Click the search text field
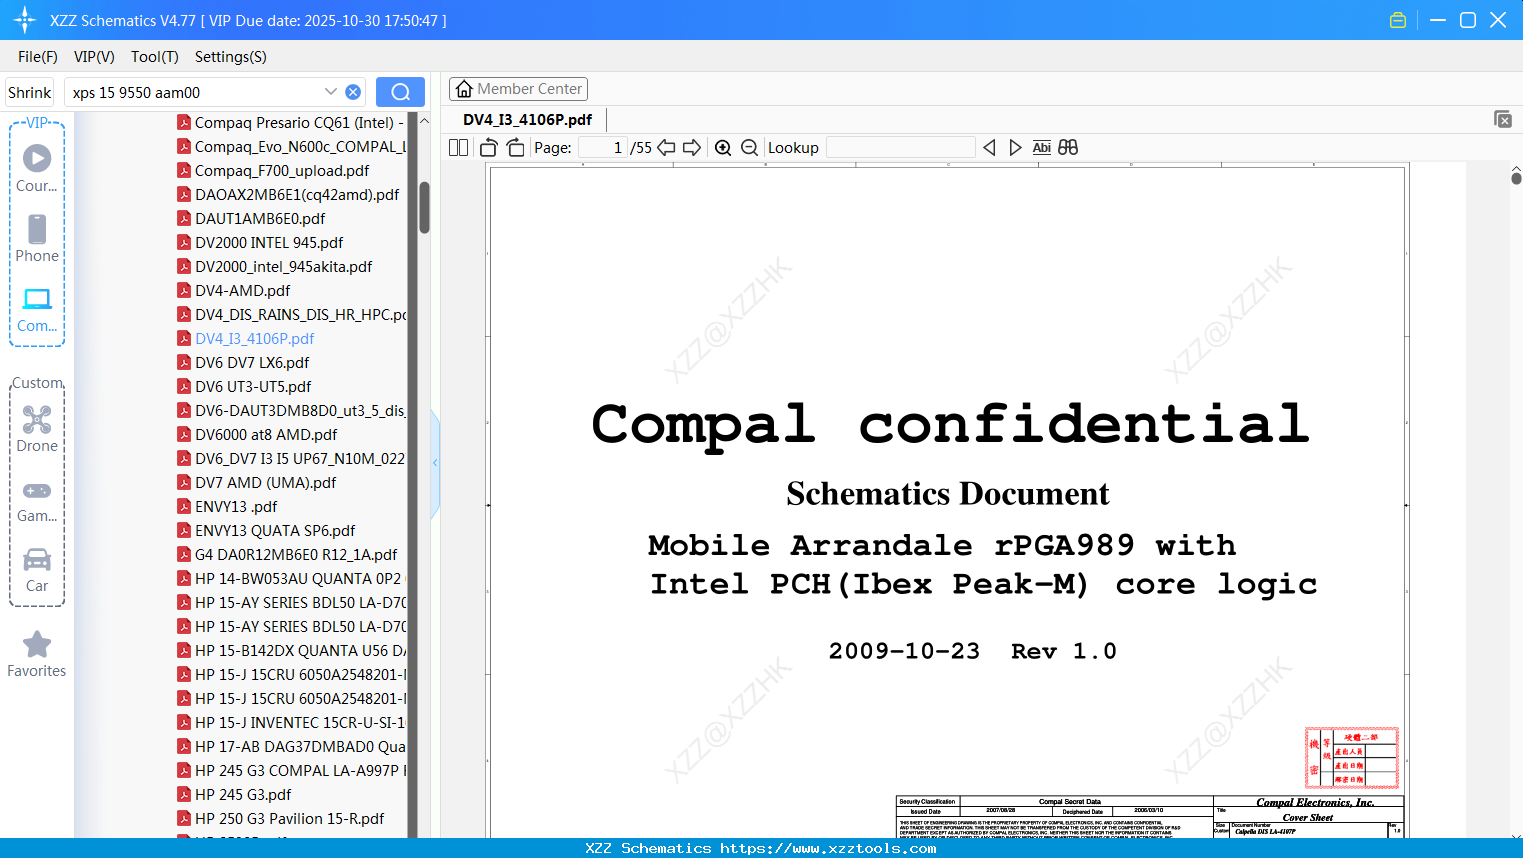 click(195, 92)
